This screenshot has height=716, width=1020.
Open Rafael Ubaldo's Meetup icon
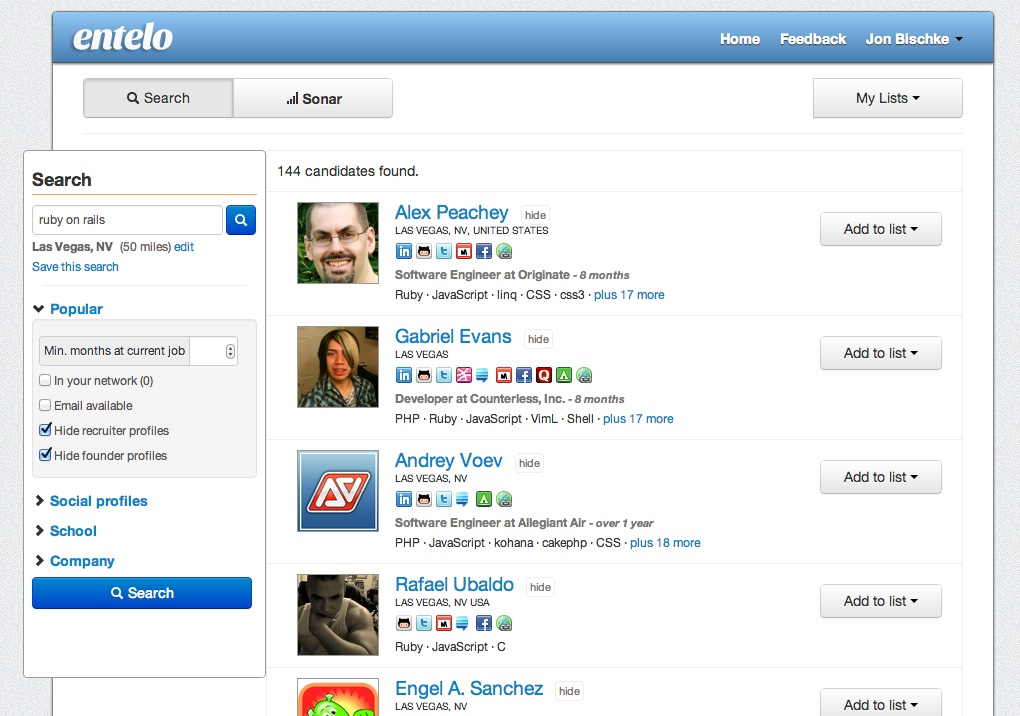pos(444,623)
